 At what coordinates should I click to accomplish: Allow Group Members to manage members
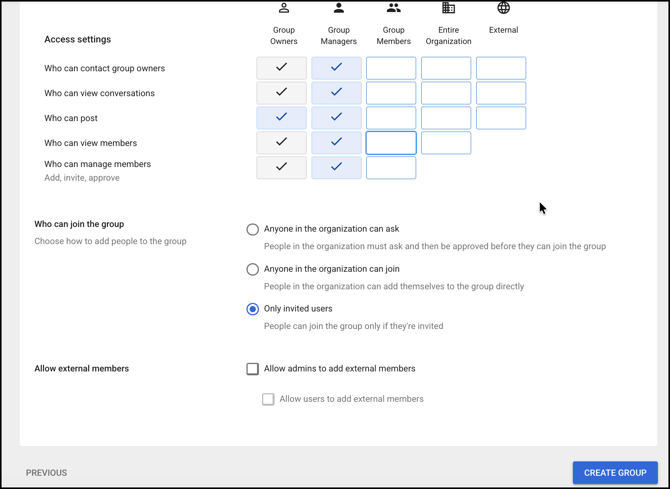[x=391, y=168]
